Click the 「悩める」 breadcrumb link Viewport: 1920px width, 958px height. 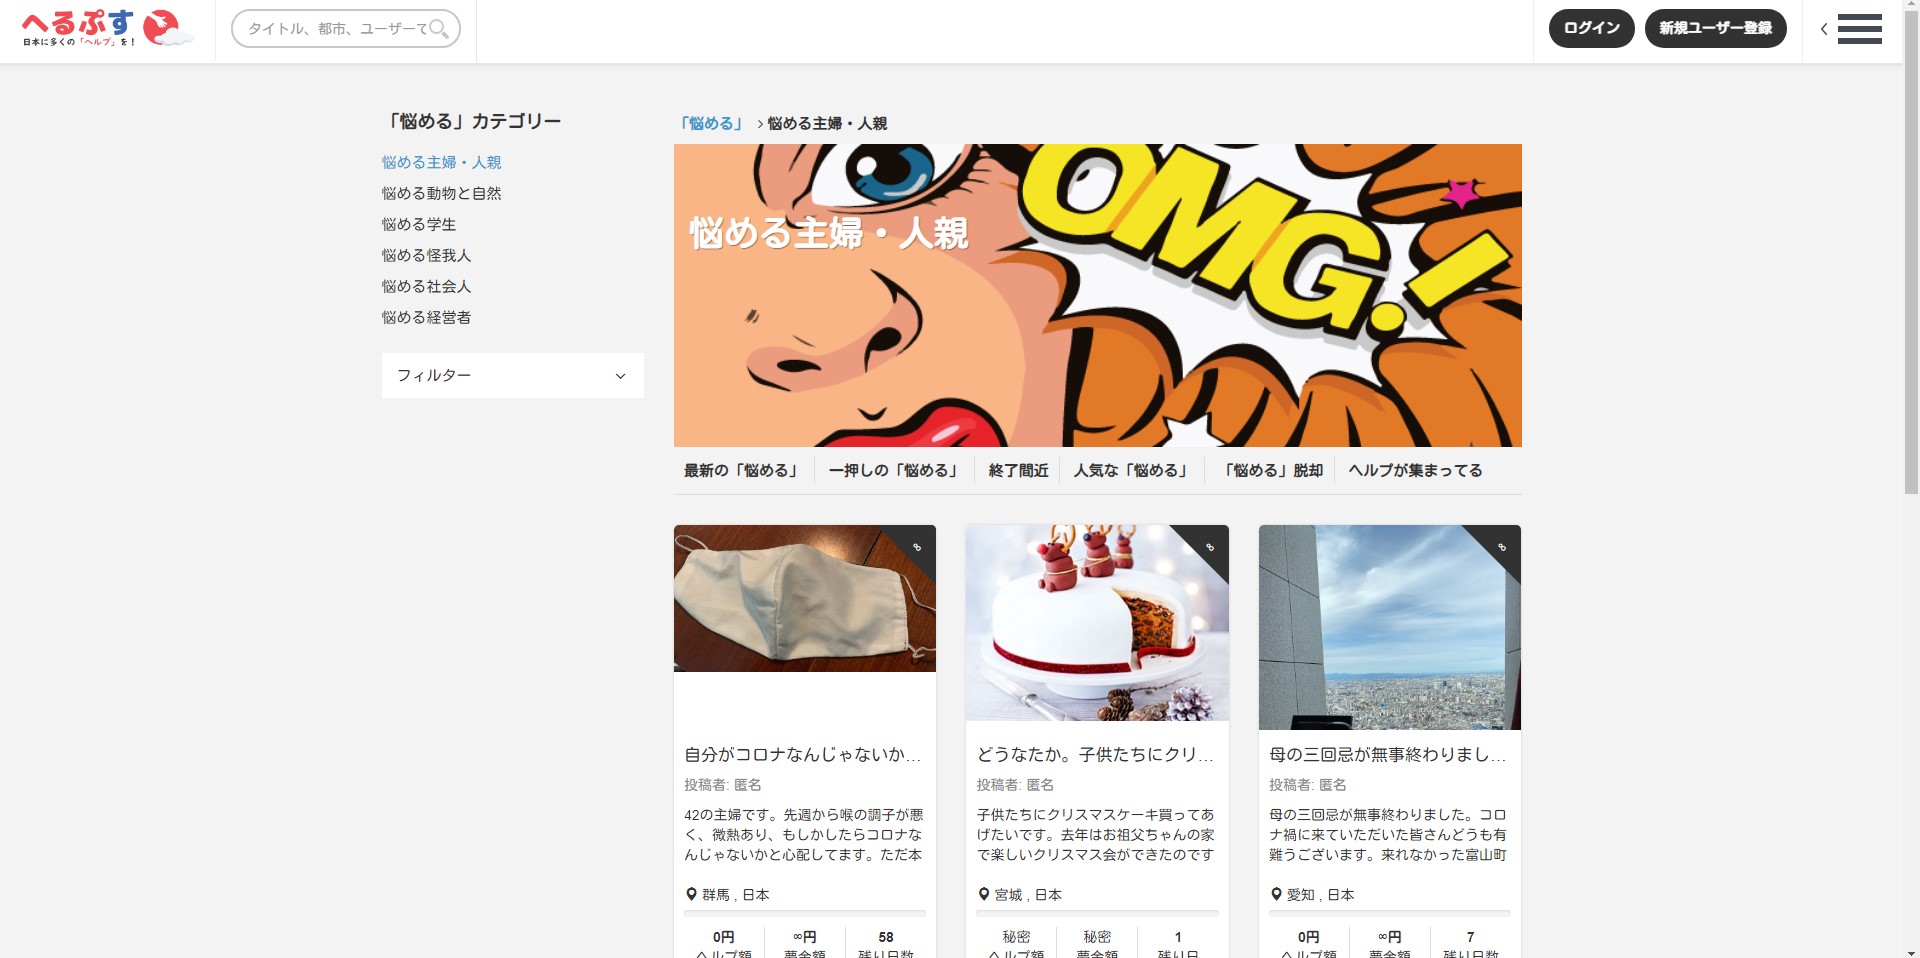[712, 123]
